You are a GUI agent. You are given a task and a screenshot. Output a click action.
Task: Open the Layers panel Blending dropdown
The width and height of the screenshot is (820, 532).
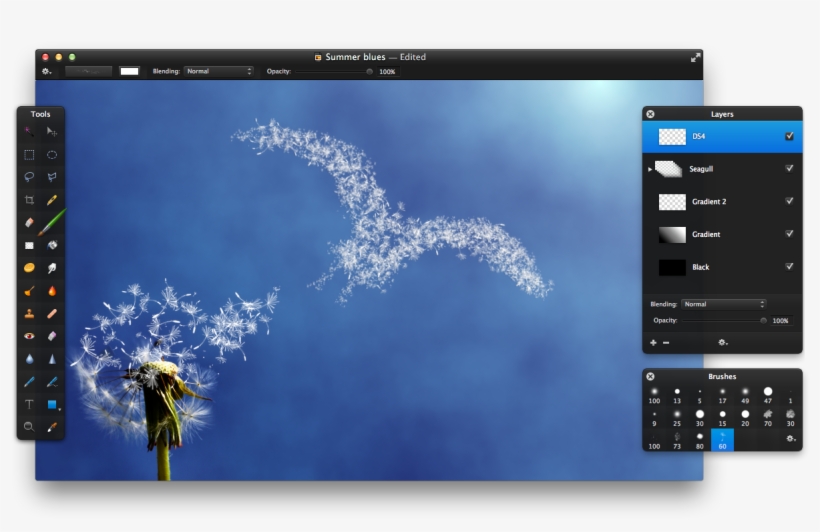pos(724,304)
